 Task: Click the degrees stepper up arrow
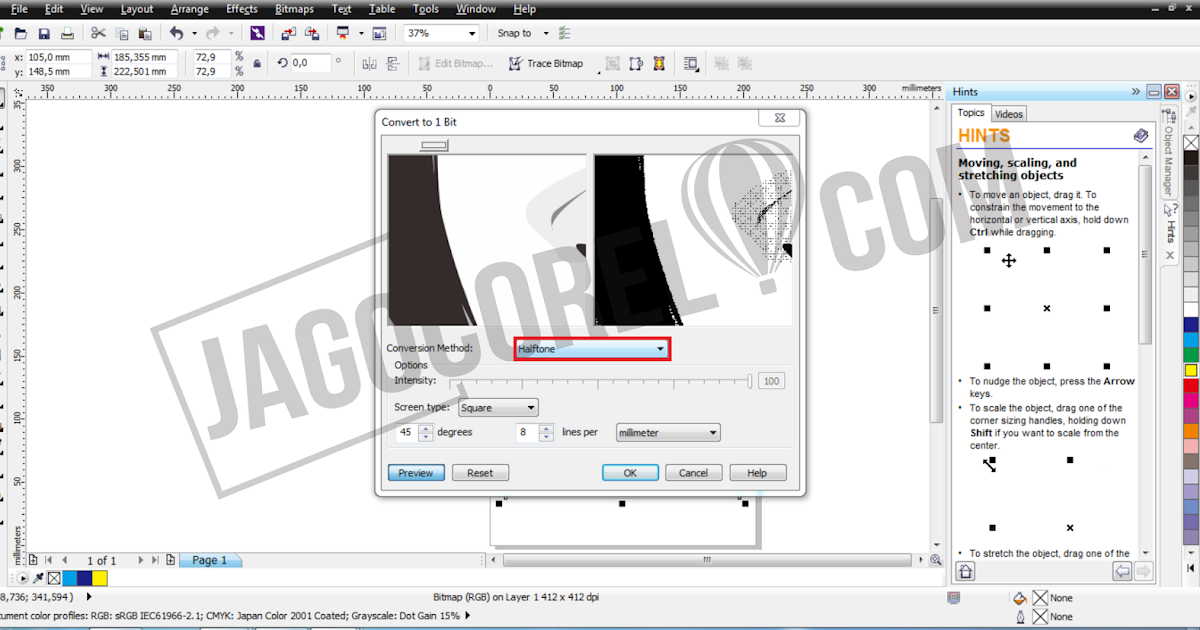pyautogui.click(x=427, y=429)
